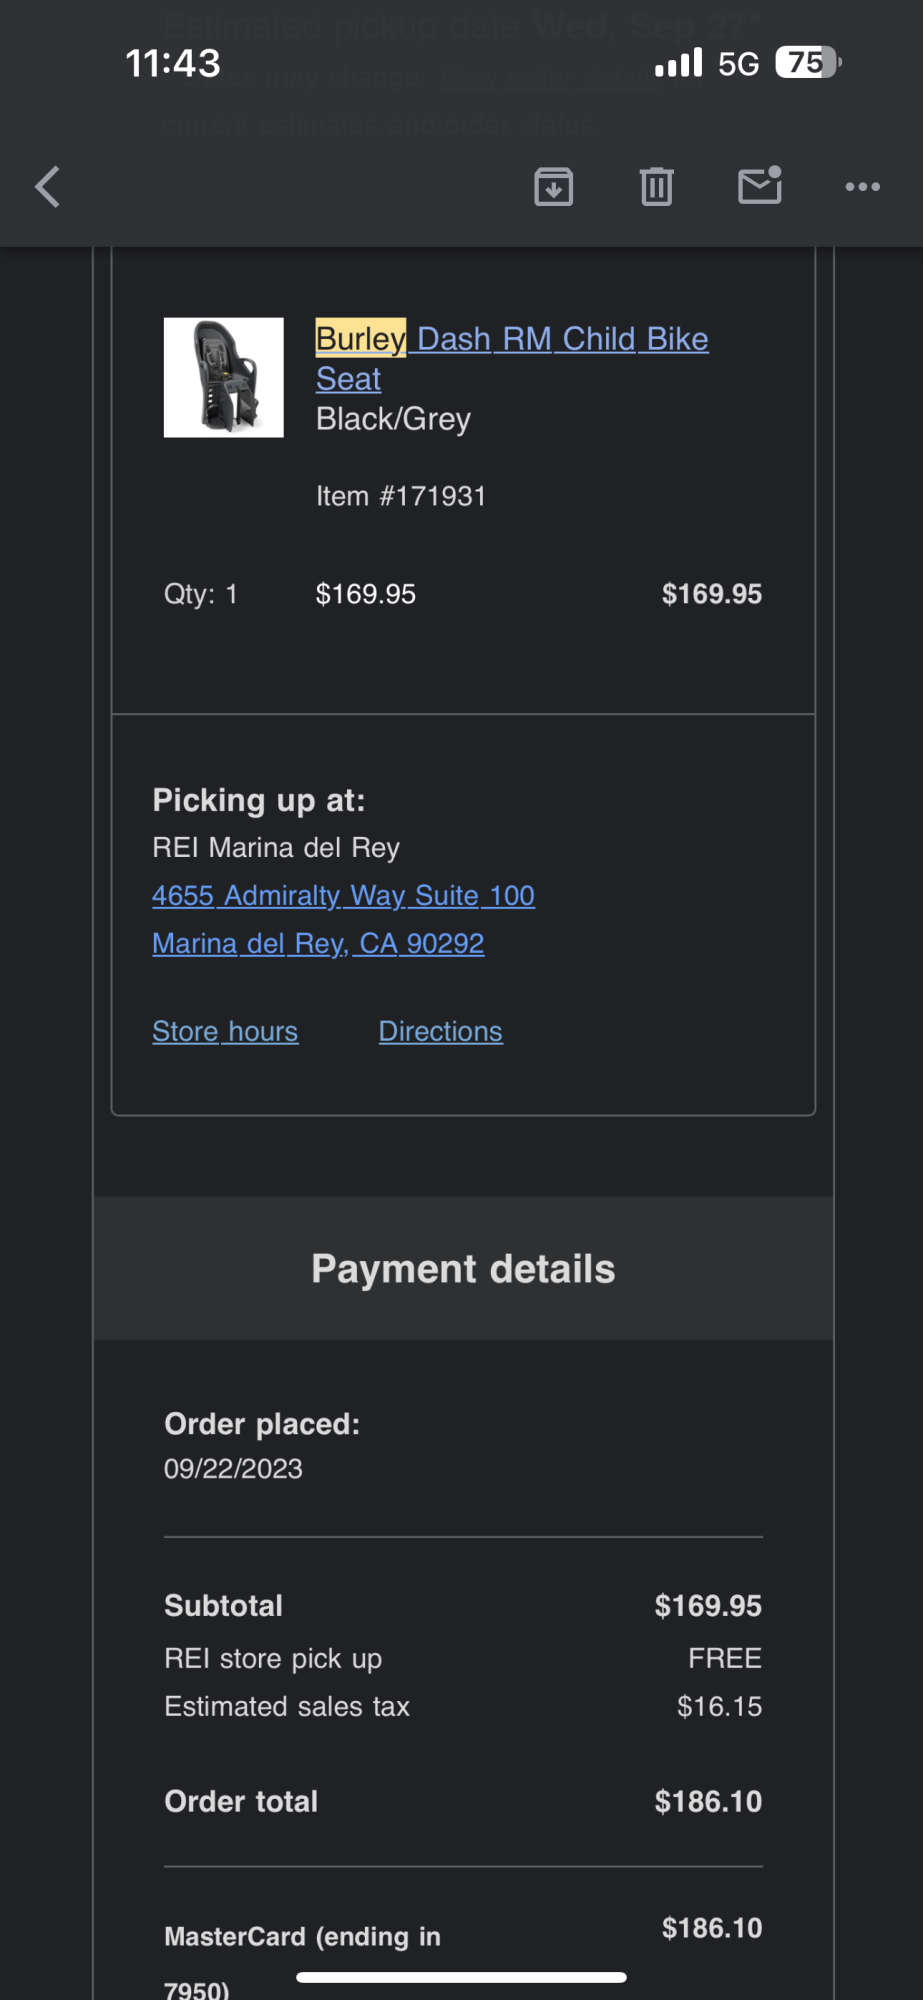Tap the Item #171931 text
This screenshot has width=923, height=2000.
pyautogui.click(x=401, y=496)
